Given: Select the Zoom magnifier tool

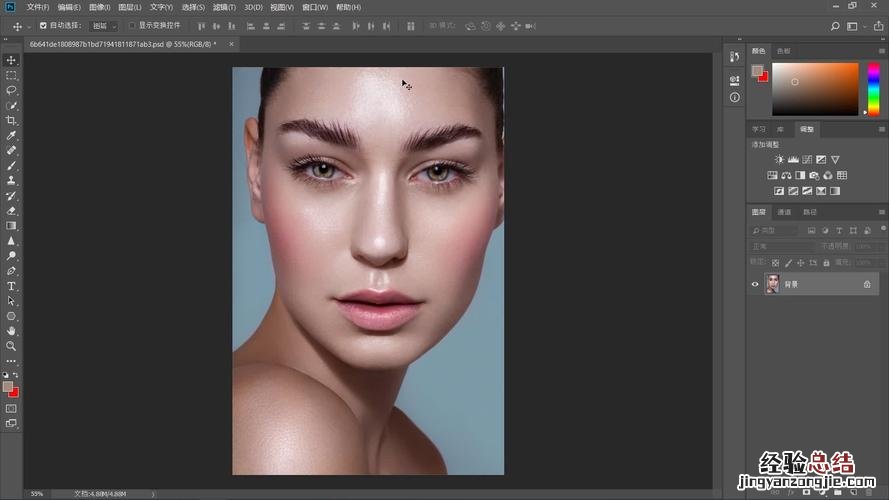Looking at the screenshot, I should 11,345.
